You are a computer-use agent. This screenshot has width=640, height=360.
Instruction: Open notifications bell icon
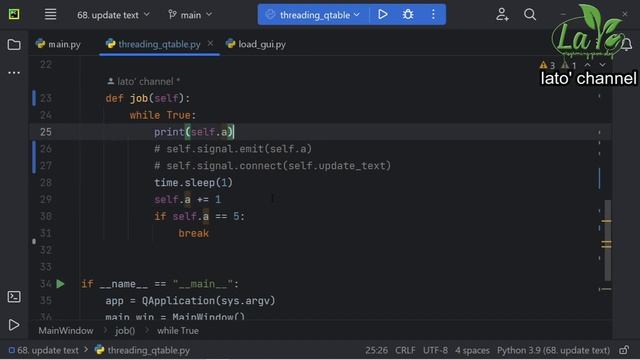(x=627, y=44)
